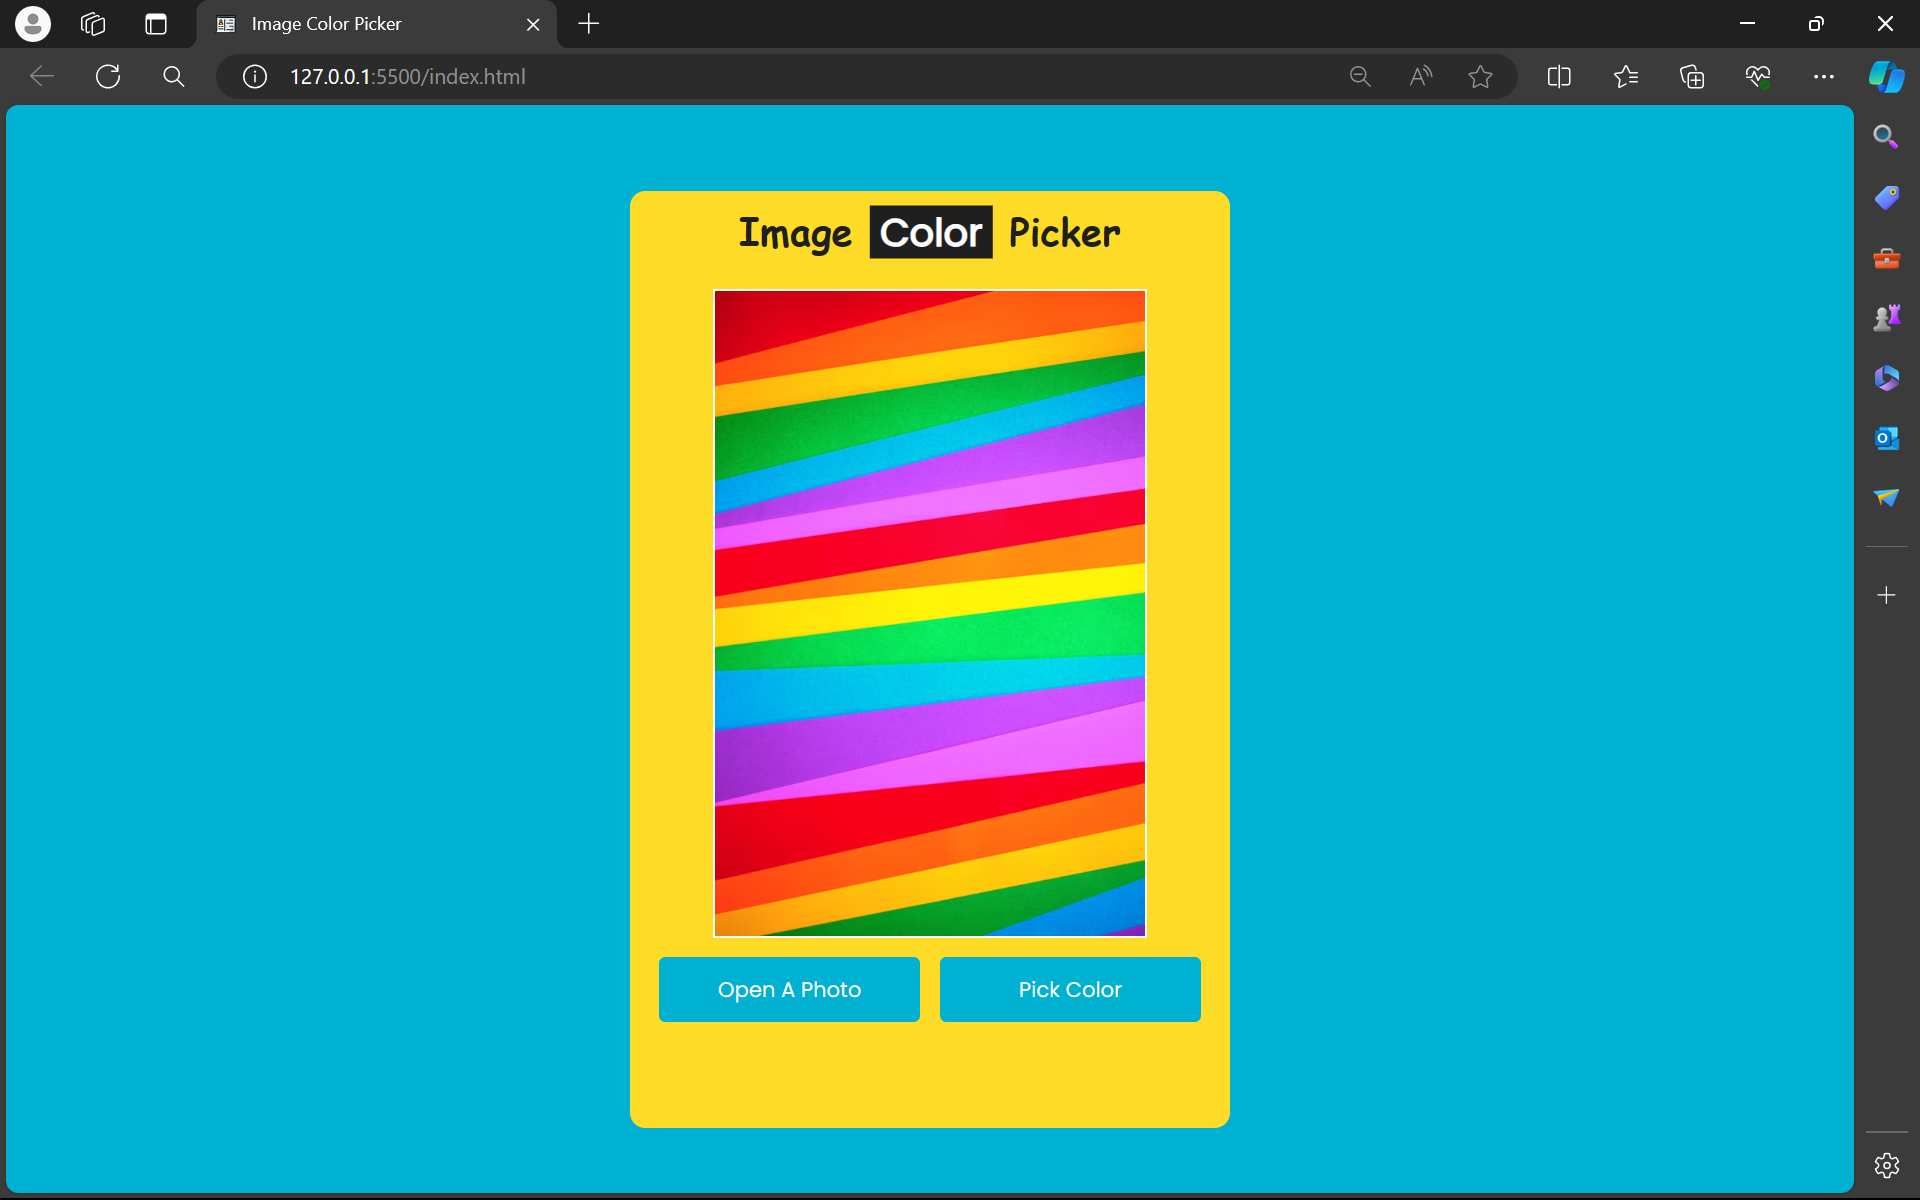
Task: Click the Pick Color button
Action: (x=1069, y=989)
